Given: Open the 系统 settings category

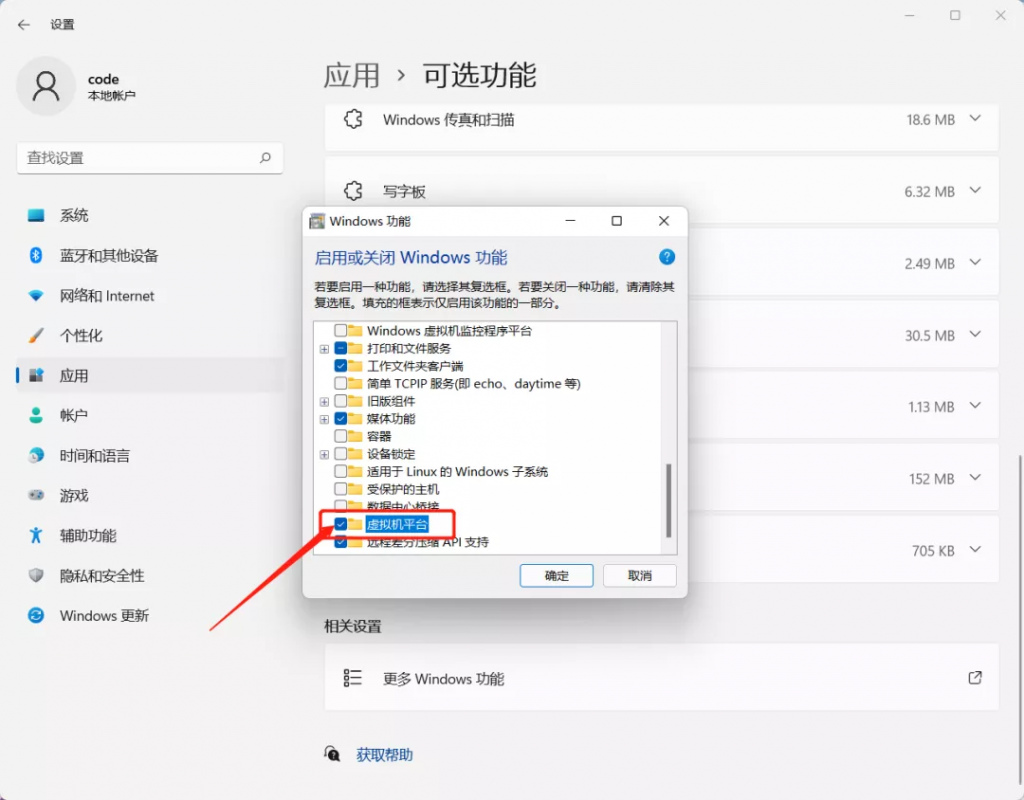Looking at the screenshot, I should [x=150, y=216].
